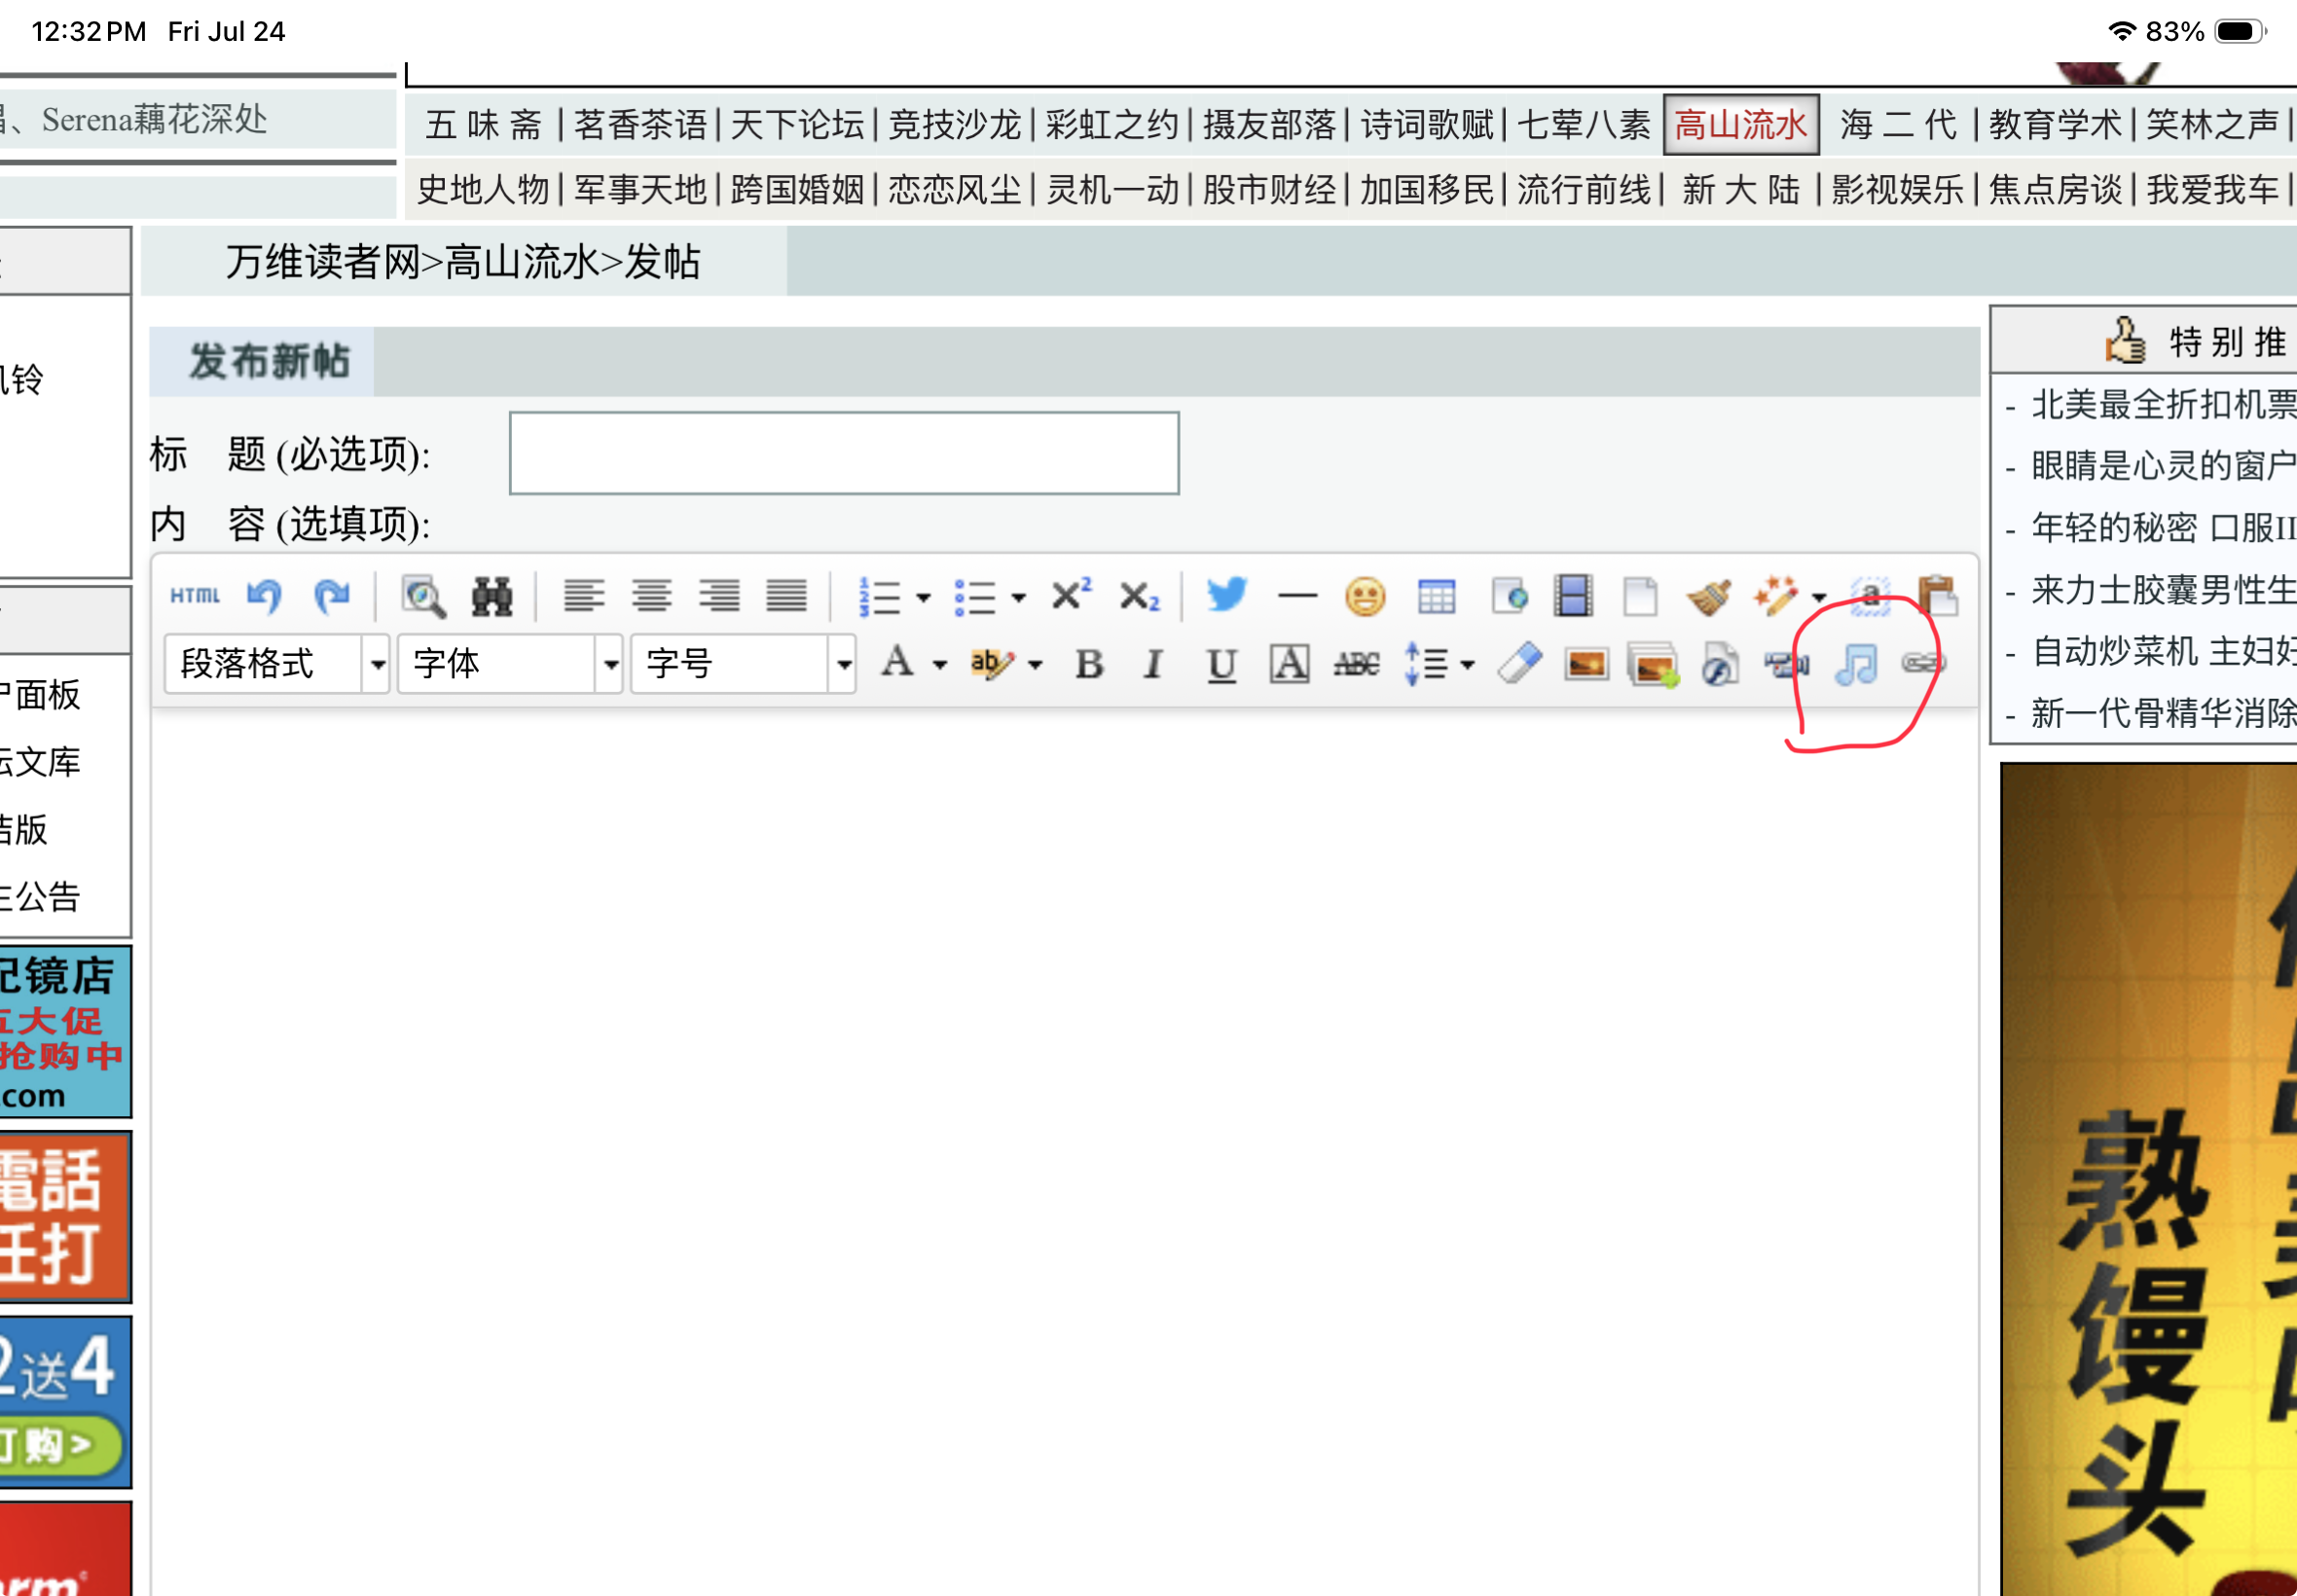Viewport: 2297px width, 1596px height.
Task: Insert an emoticon with the smiley icon
Action: pos(1364,596)
